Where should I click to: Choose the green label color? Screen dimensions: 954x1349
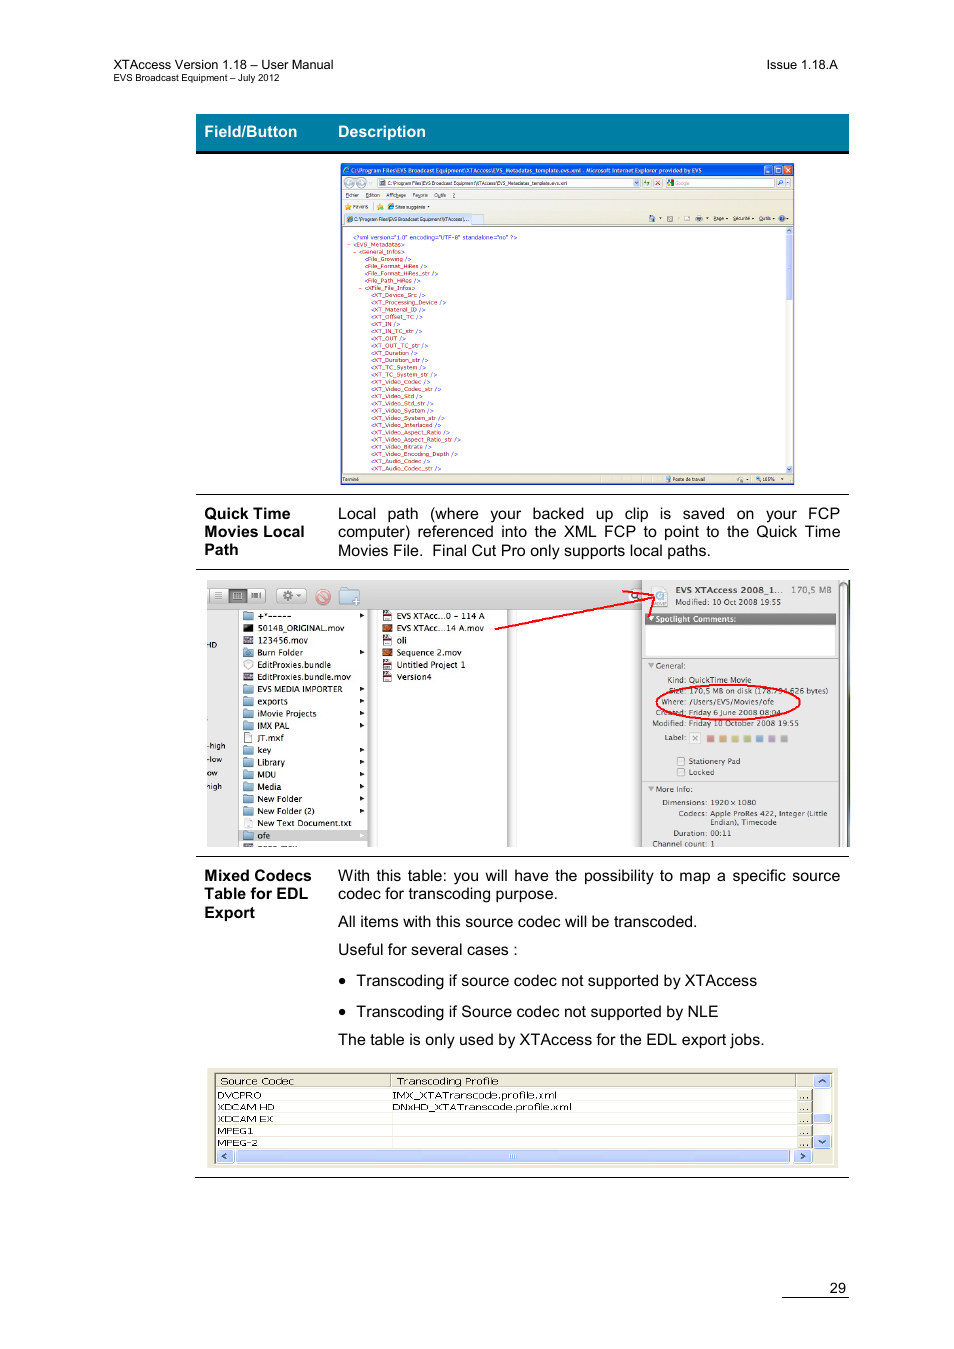(x=747, y=739)
